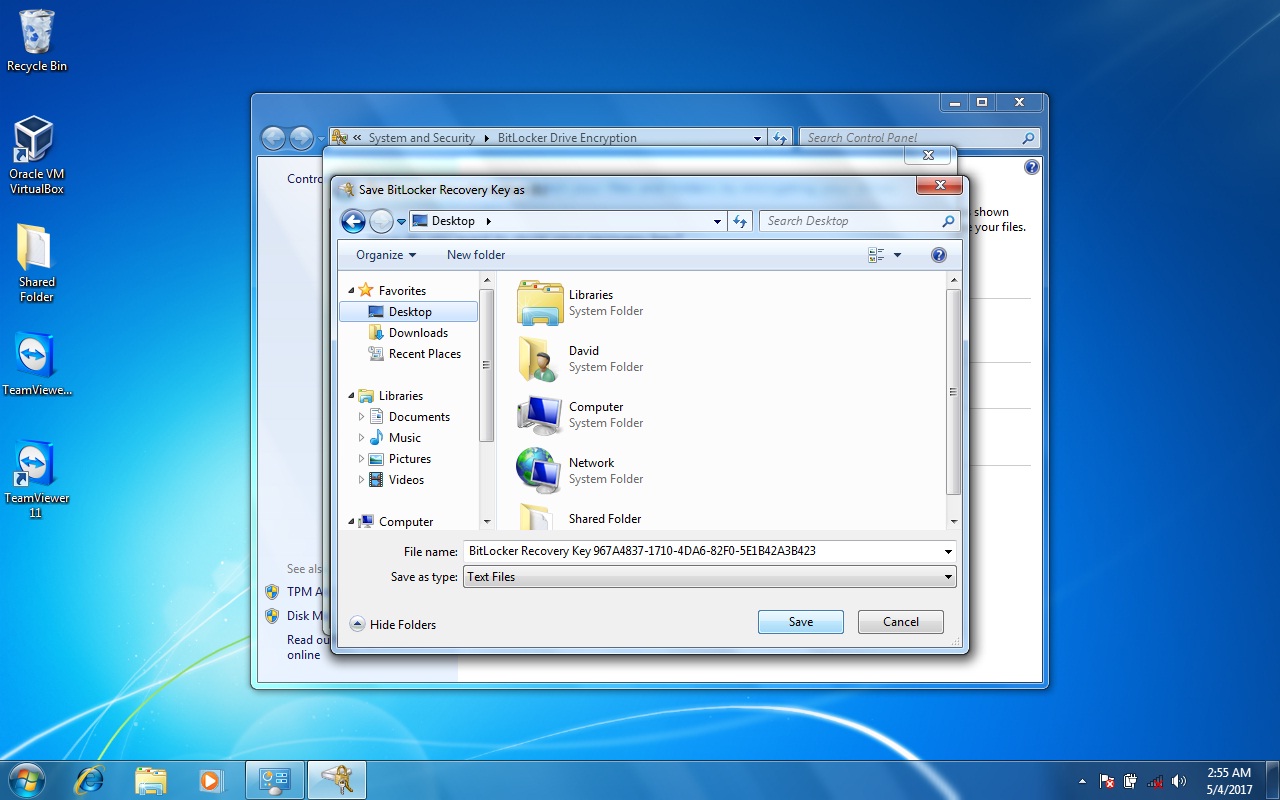Click BitLocker Drive Encryption breadcrumb
The image size is (1280, 800).
pyautogui.click(x=567, y=138)
